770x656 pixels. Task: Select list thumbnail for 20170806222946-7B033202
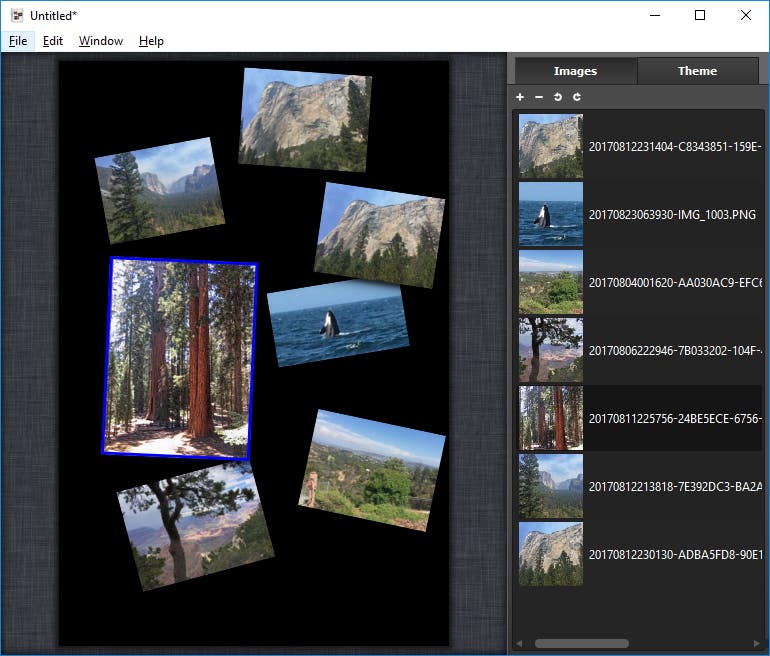coord(551,350)
